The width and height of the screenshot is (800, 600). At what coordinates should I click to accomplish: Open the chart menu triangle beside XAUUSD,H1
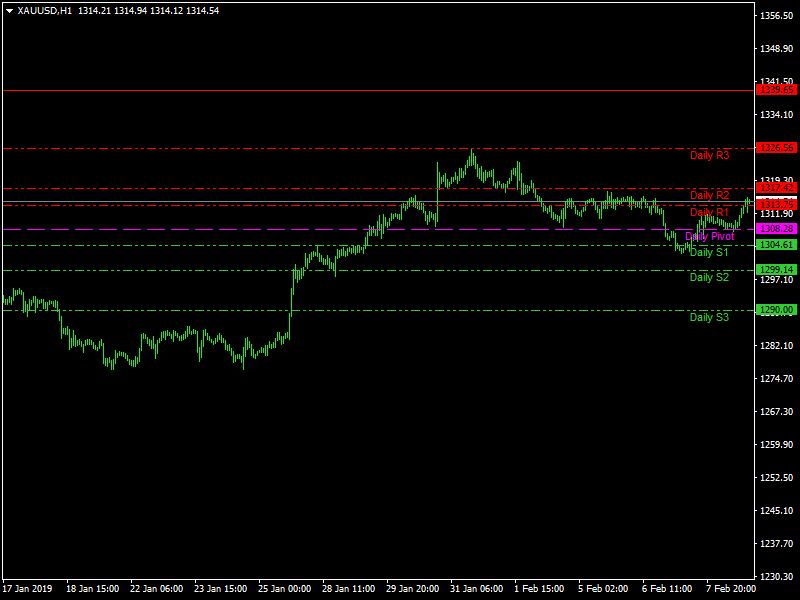point(9,10)
